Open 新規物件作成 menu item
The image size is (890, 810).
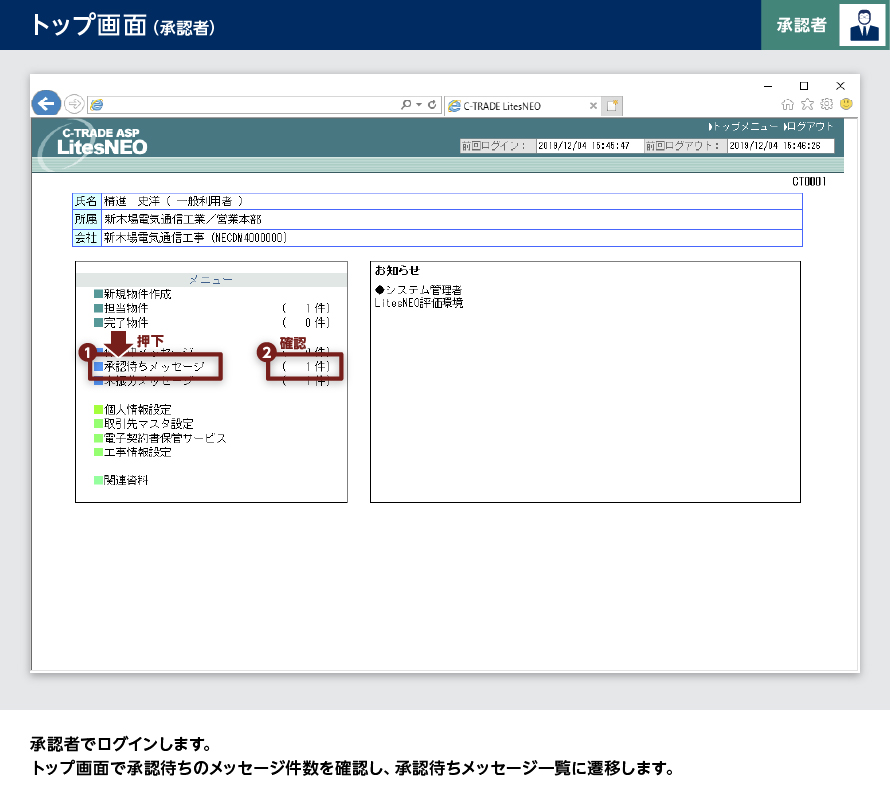137,294
